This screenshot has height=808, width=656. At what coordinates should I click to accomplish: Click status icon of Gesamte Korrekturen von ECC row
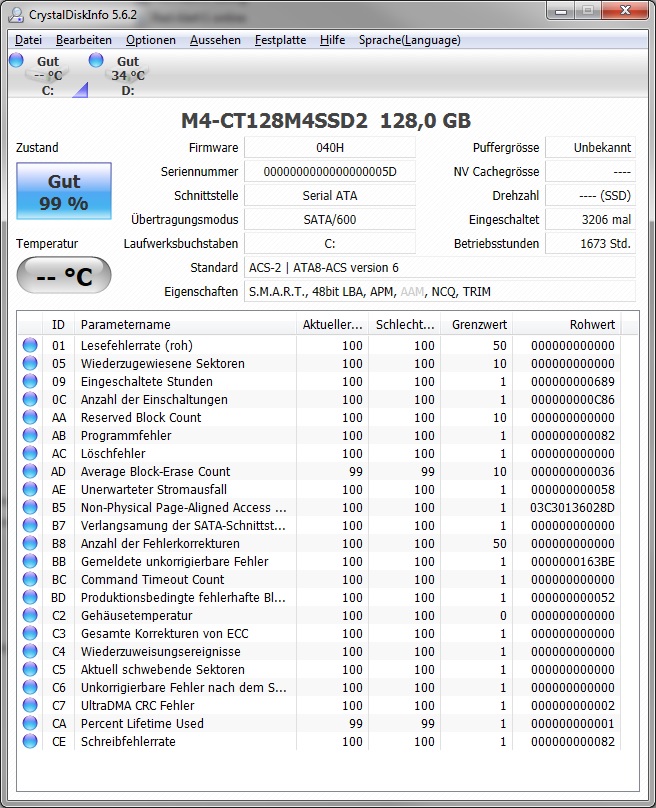[x=30, y=633]
